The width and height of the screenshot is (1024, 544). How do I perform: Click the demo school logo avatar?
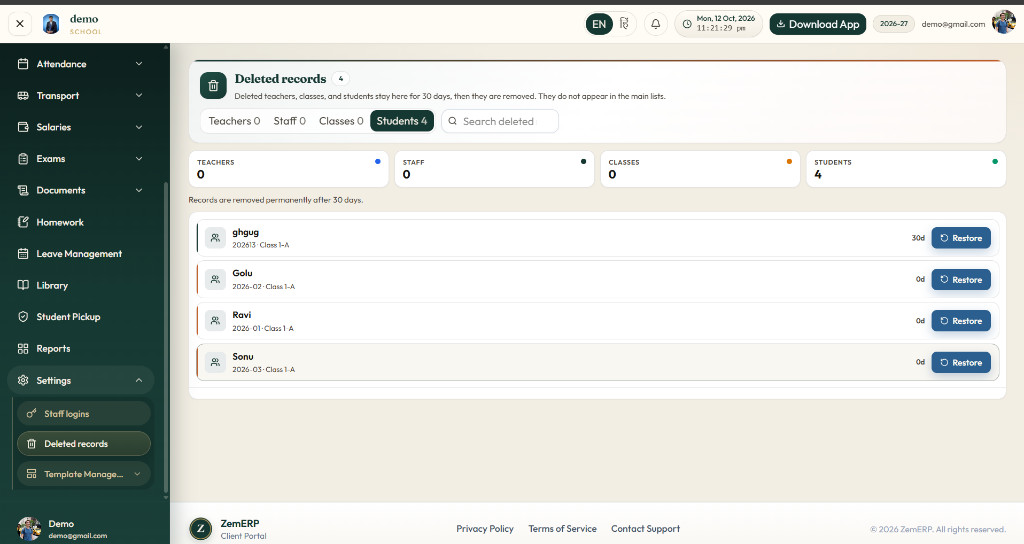click(51, 24)
